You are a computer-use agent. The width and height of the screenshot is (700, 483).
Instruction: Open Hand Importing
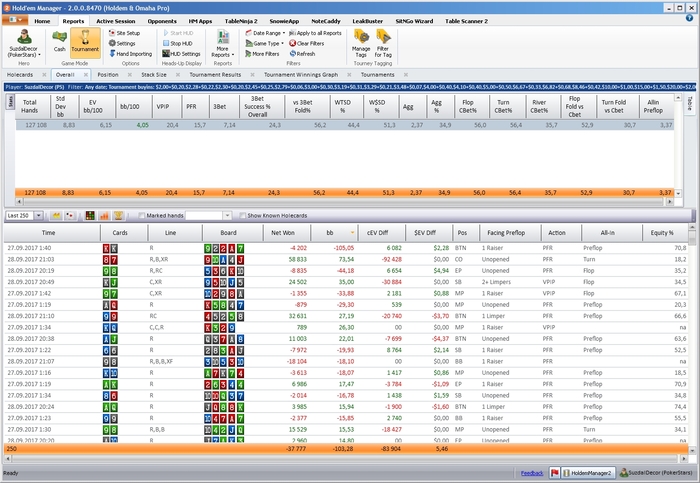(130, 54)
